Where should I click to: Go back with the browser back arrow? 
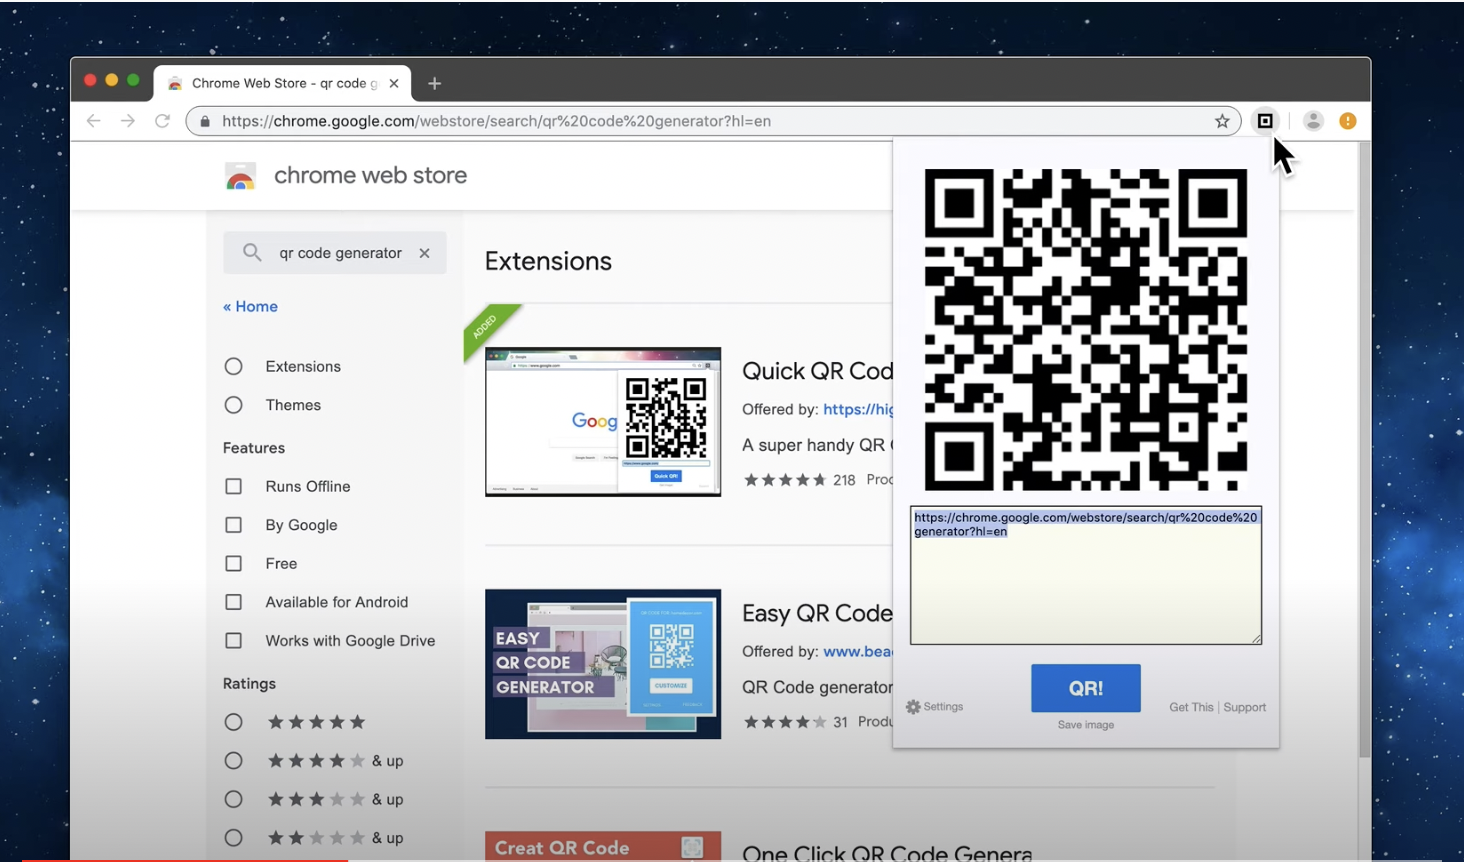coord(94,121)
